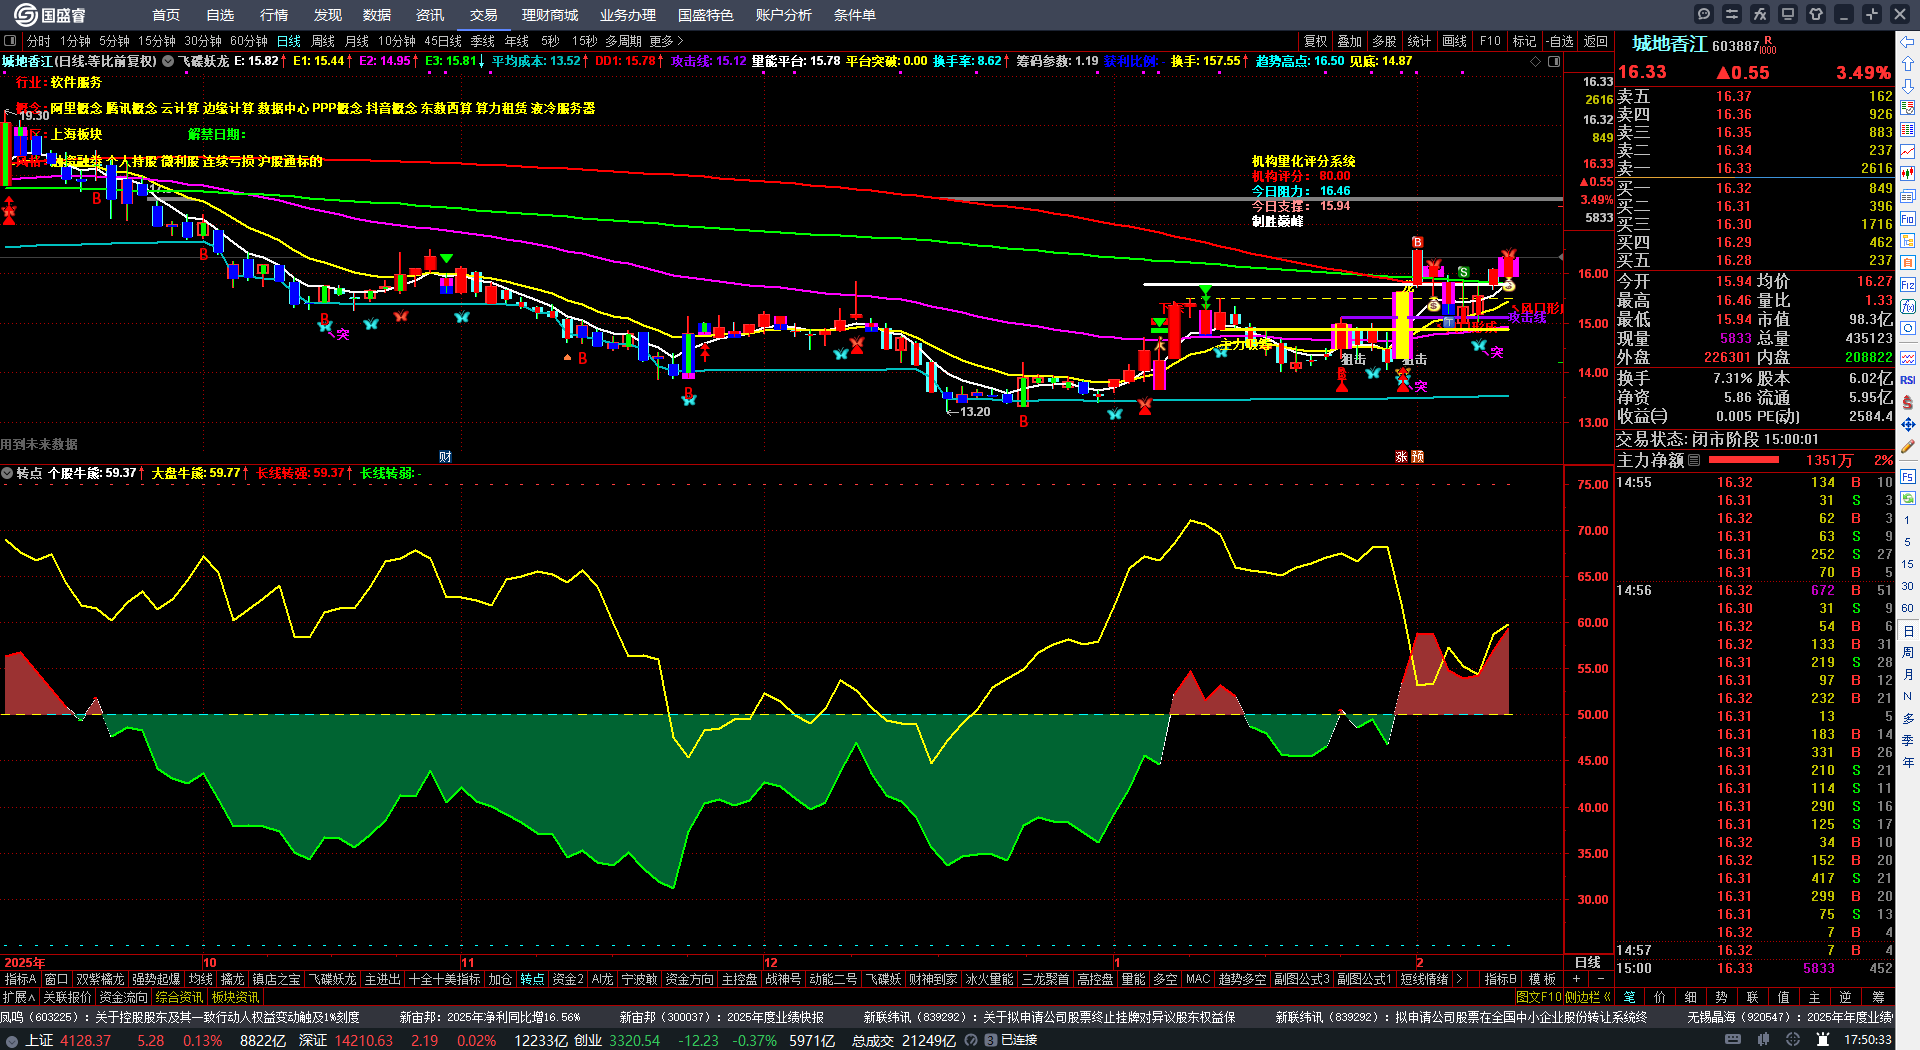Open the 模板 template menu
Screen dimensions: 1920x1050
[x=1542, y=979]
